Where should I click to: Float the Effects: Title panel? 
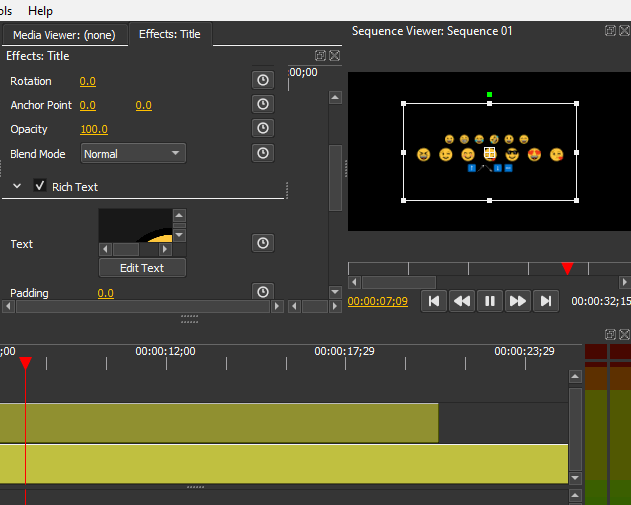[x=320, y=56]
